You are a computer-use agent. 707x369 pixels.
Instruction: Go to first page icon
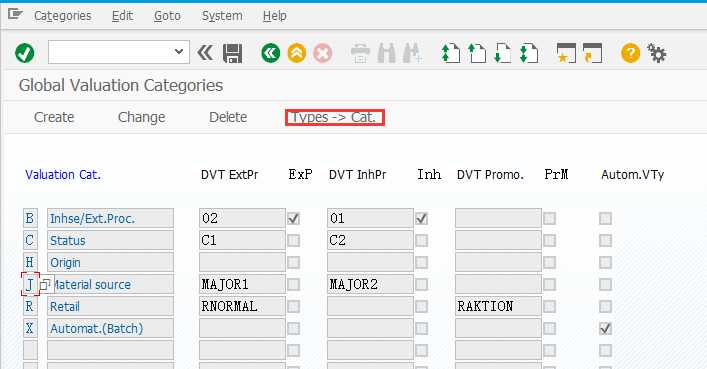click(450, 53)
